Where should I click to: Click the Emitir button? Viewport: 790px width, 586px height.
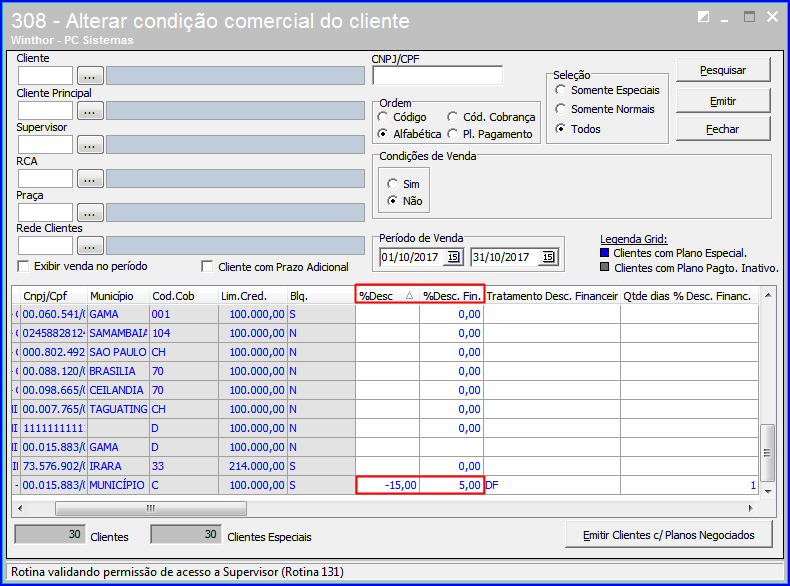[723, 101]
